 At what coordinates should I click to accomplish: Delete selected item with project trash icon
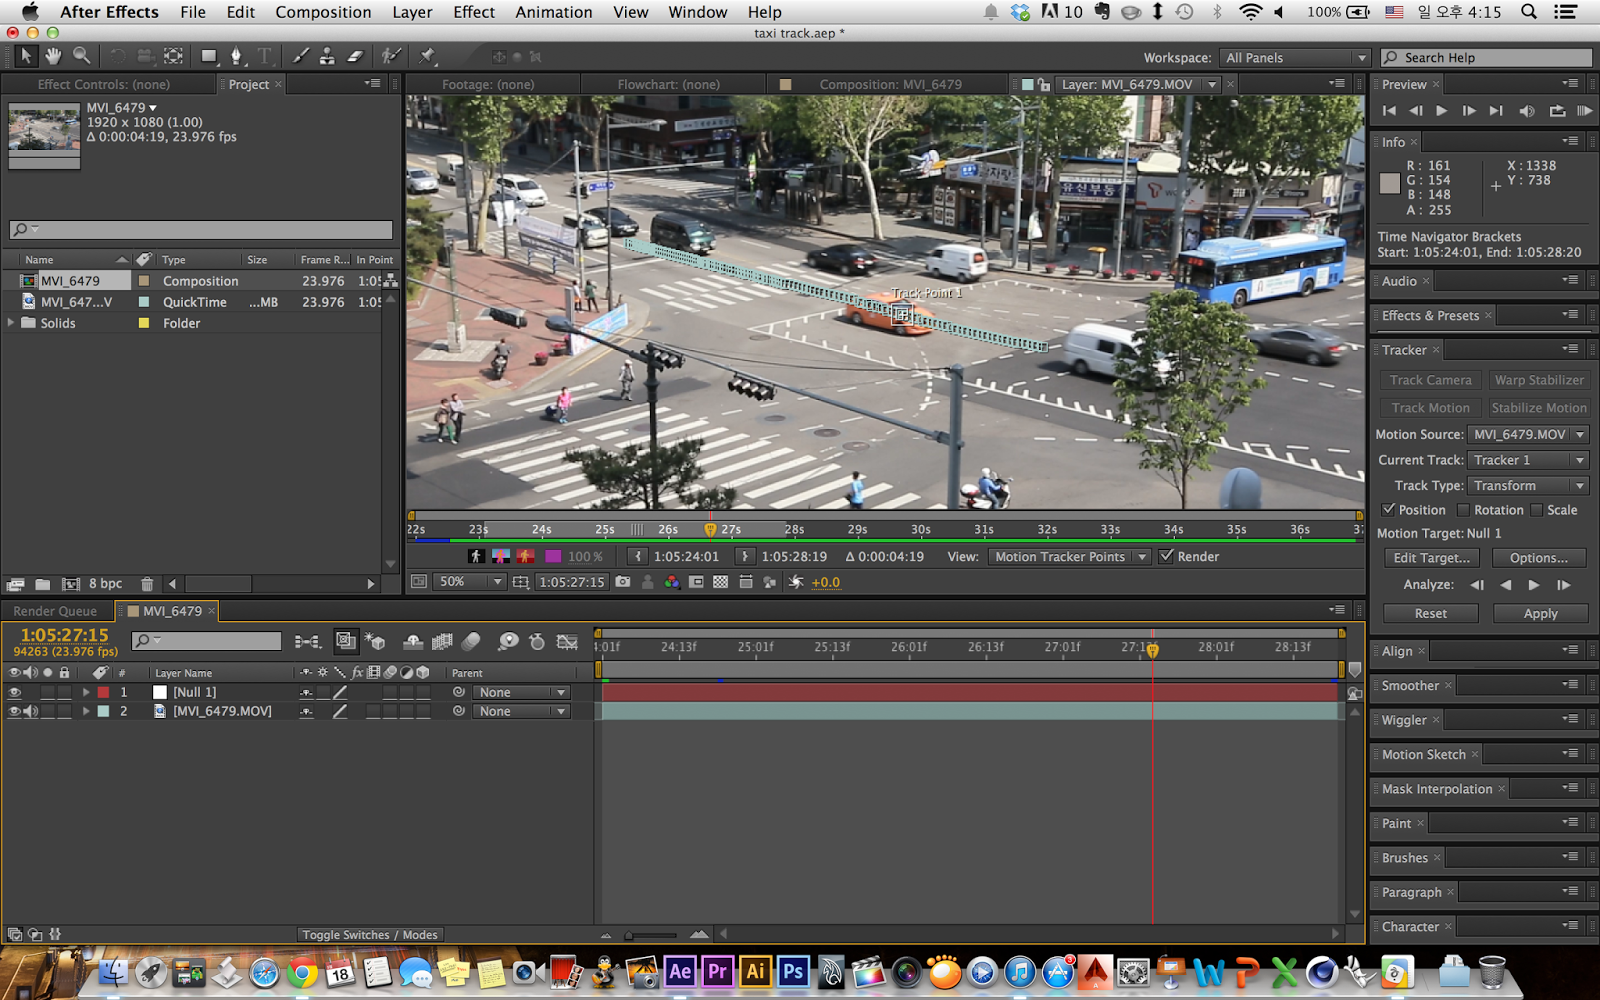147,584
